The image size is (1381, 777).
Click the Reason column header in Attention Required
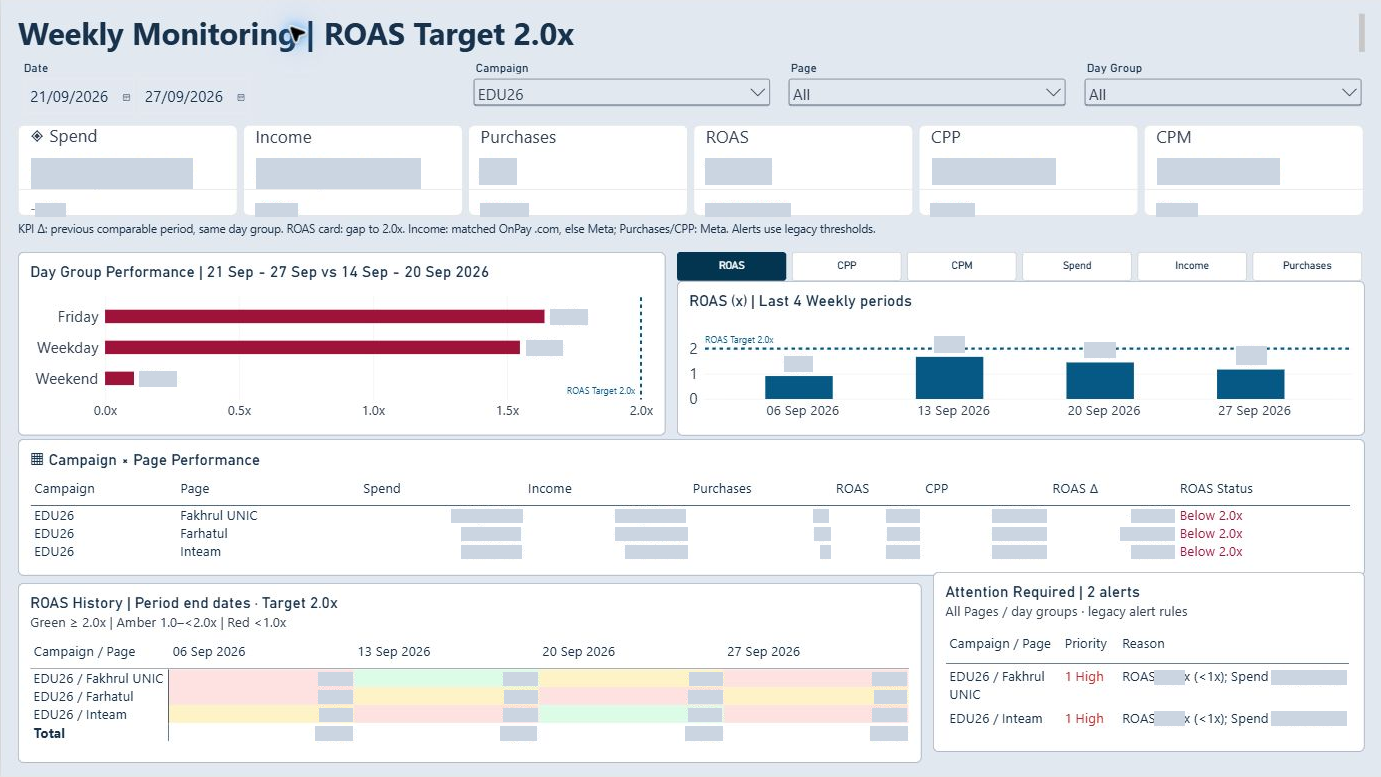click(1143, 644)
